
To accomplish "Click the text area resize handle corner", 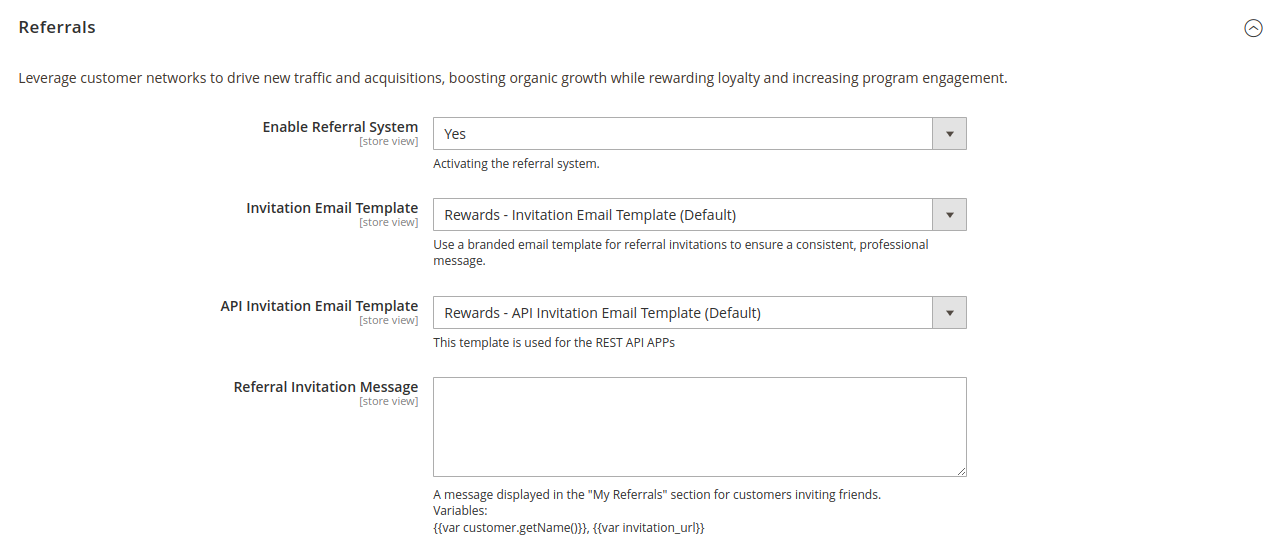I will (961, 471).
